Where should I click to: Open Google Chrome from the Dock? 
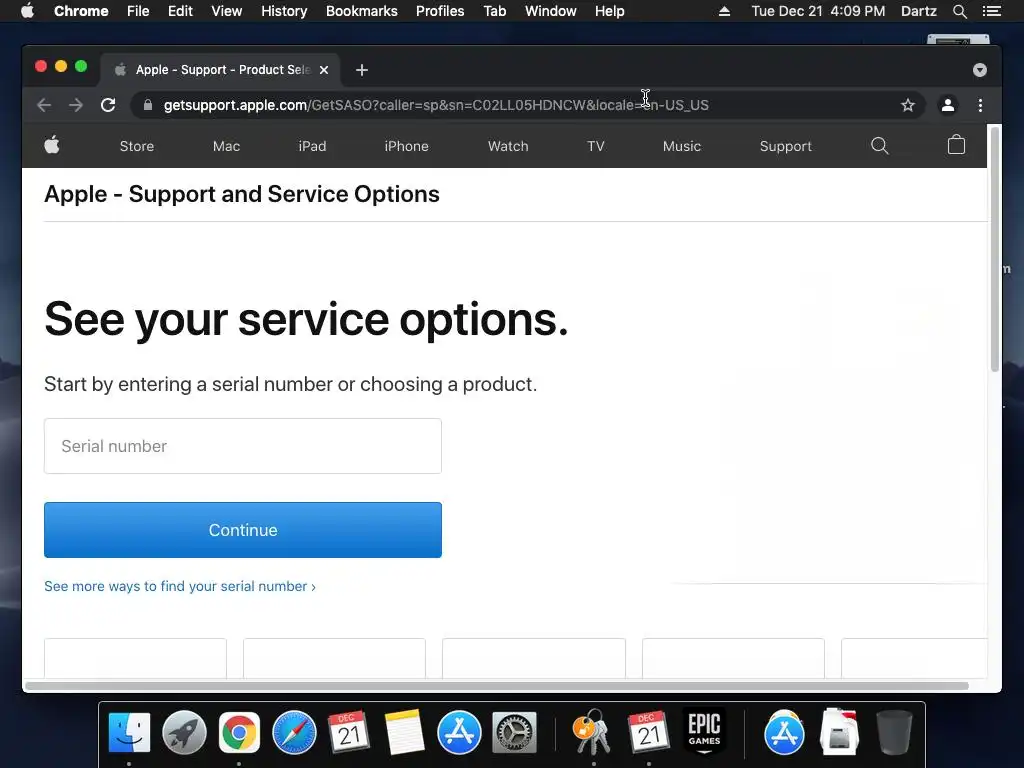click(239, 732)
